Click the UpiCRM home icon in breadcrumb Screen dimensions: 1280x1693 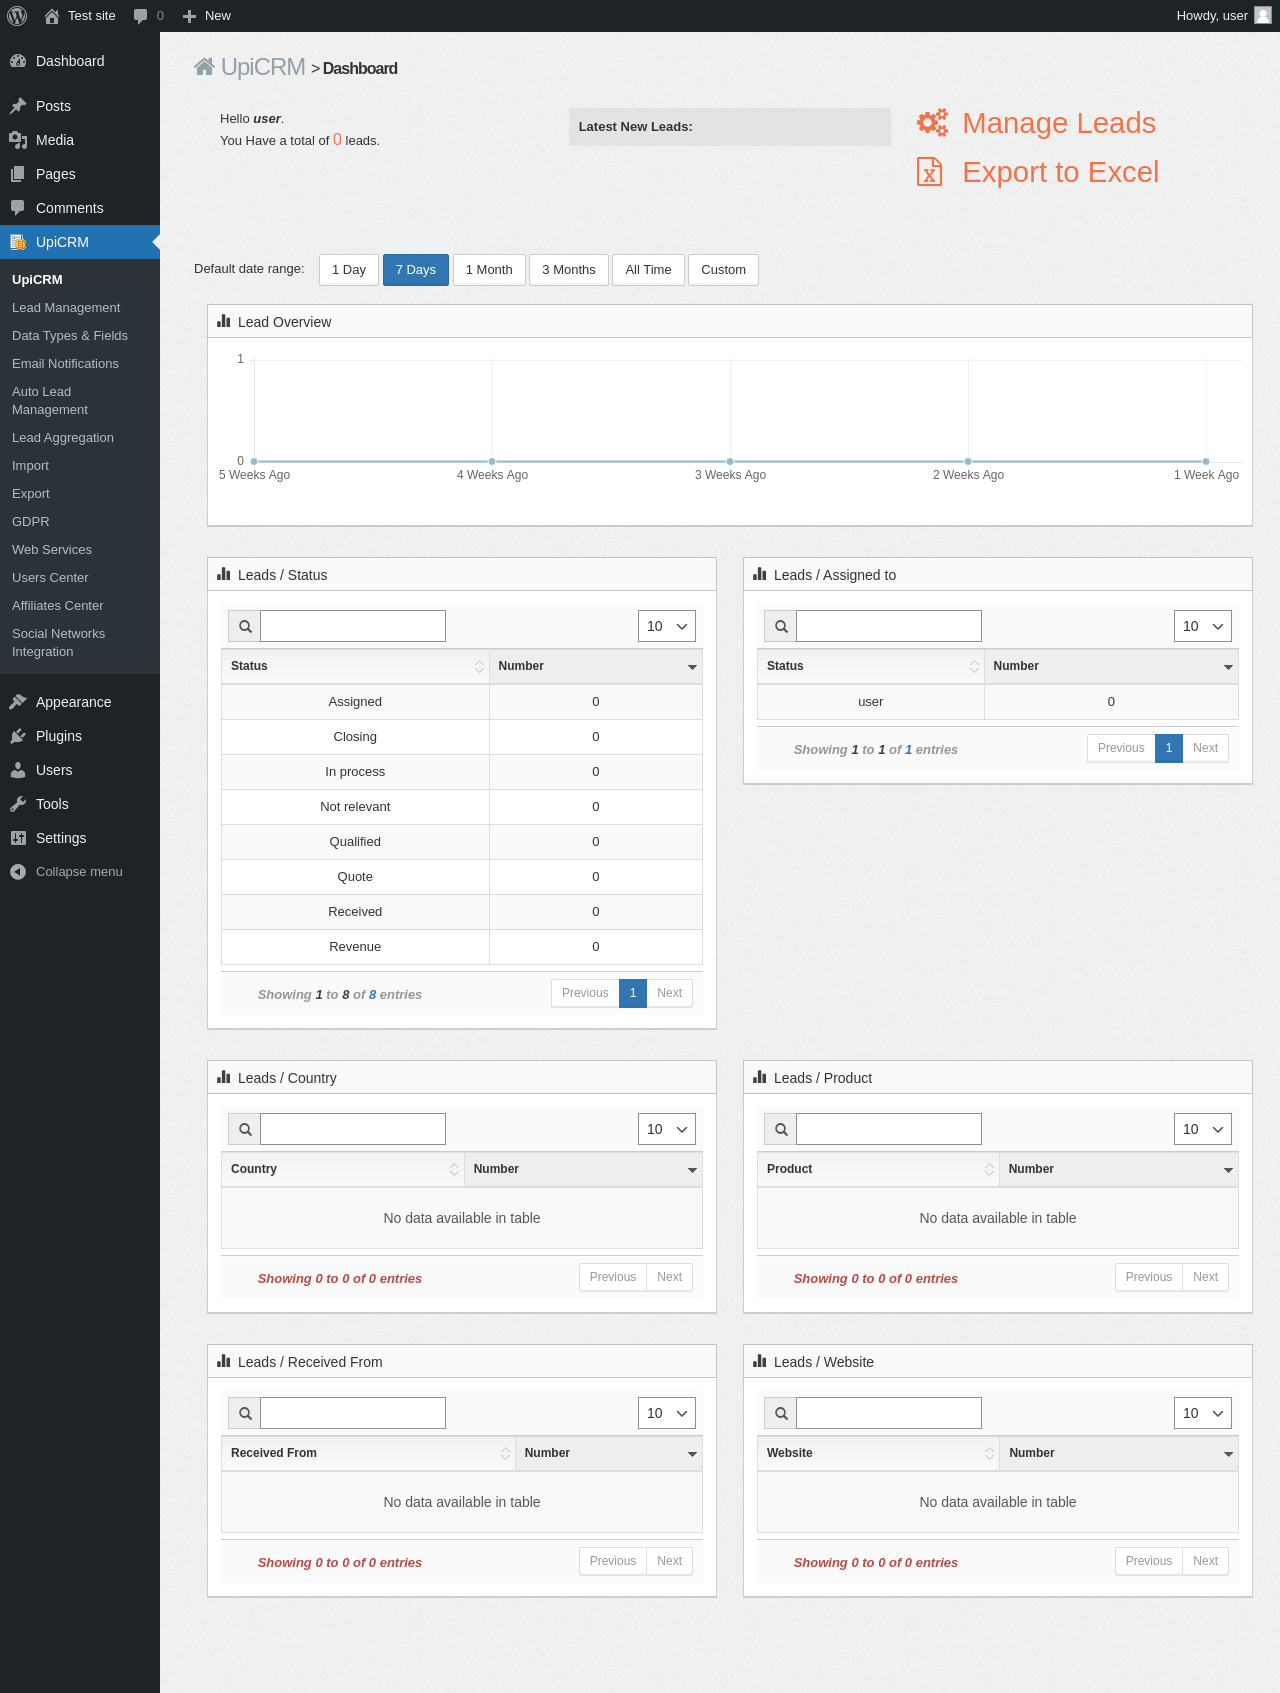[x=204, y=67]
